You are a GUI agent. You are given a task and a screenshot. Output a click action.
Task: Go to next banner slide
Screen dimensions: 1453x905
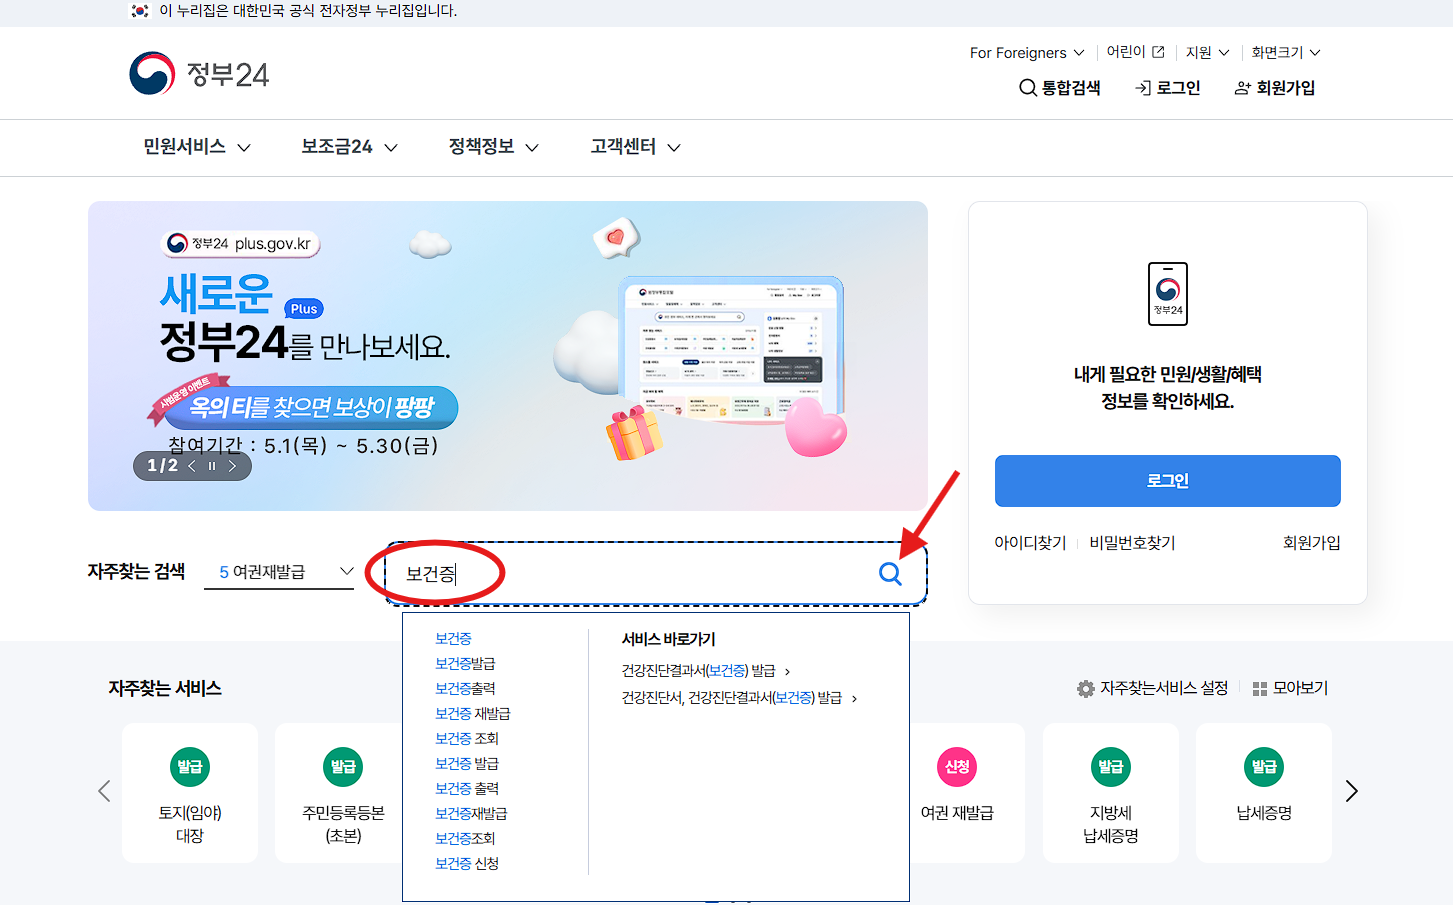pos(232,466)
